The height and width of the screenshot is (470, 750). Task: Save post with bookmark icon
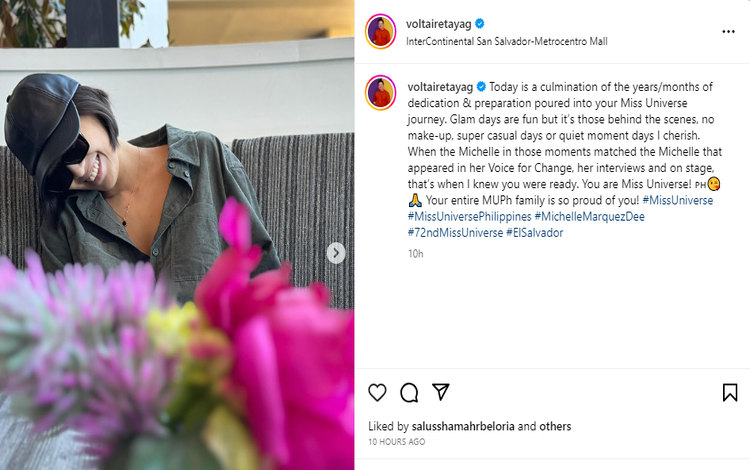[x=730, y=392]
